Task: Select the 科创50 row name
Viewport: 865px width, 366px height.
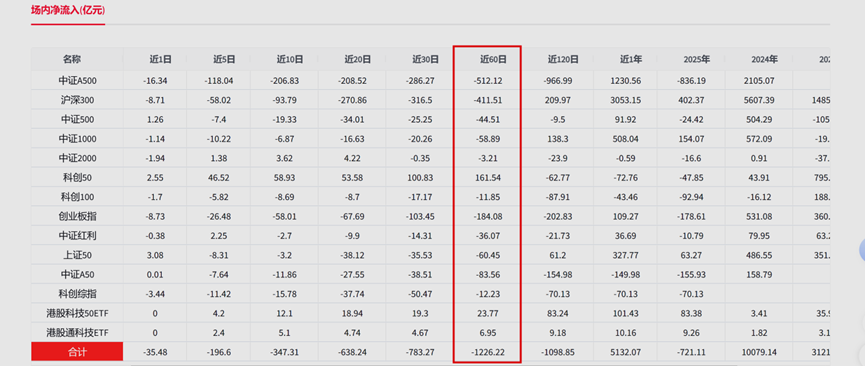Action: [x=77, y=178]
